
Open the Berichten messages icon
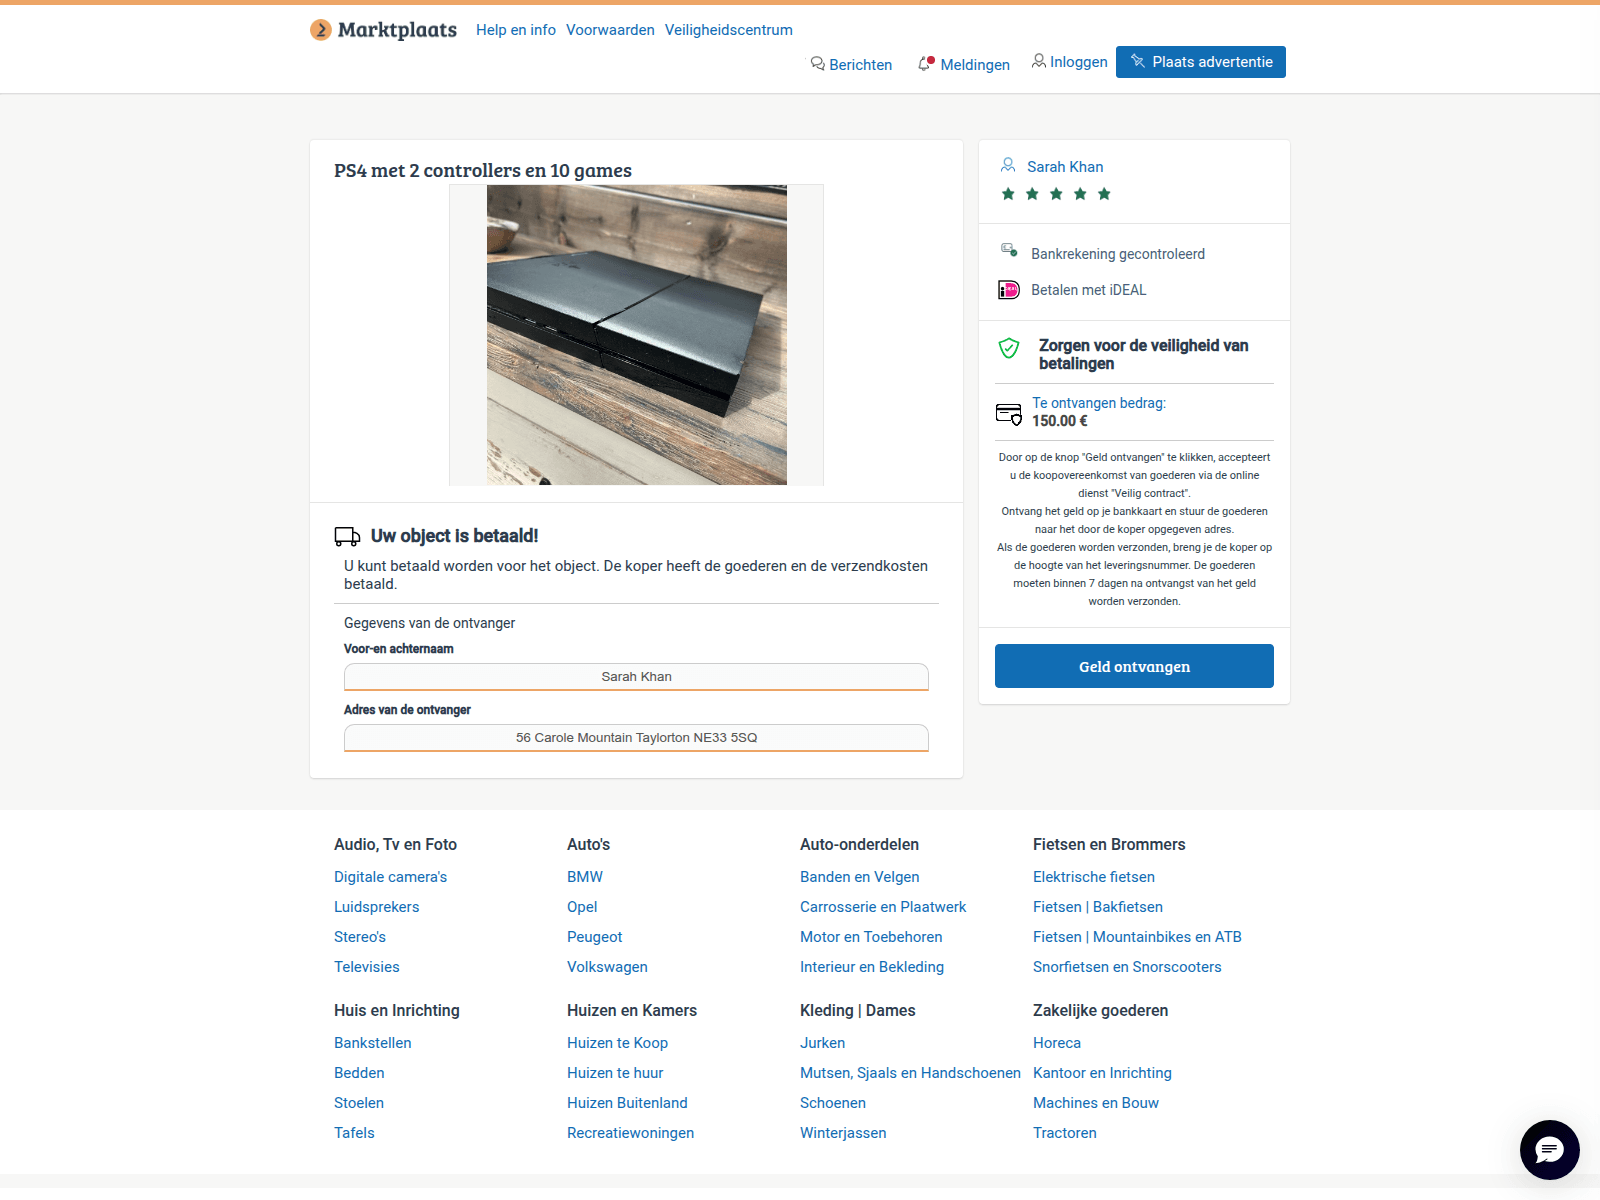point(817,64)
